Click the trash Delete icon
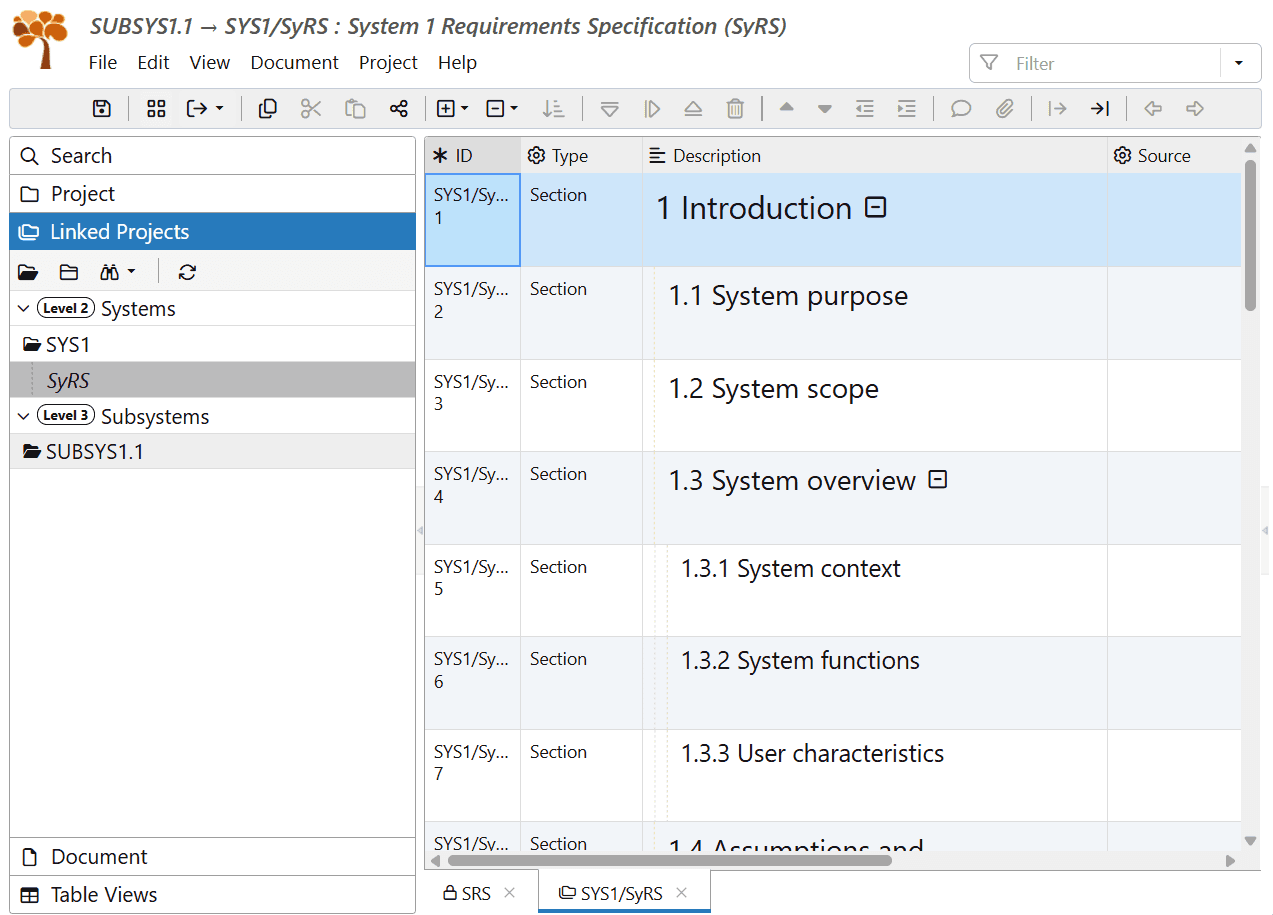 click(735, 109)
